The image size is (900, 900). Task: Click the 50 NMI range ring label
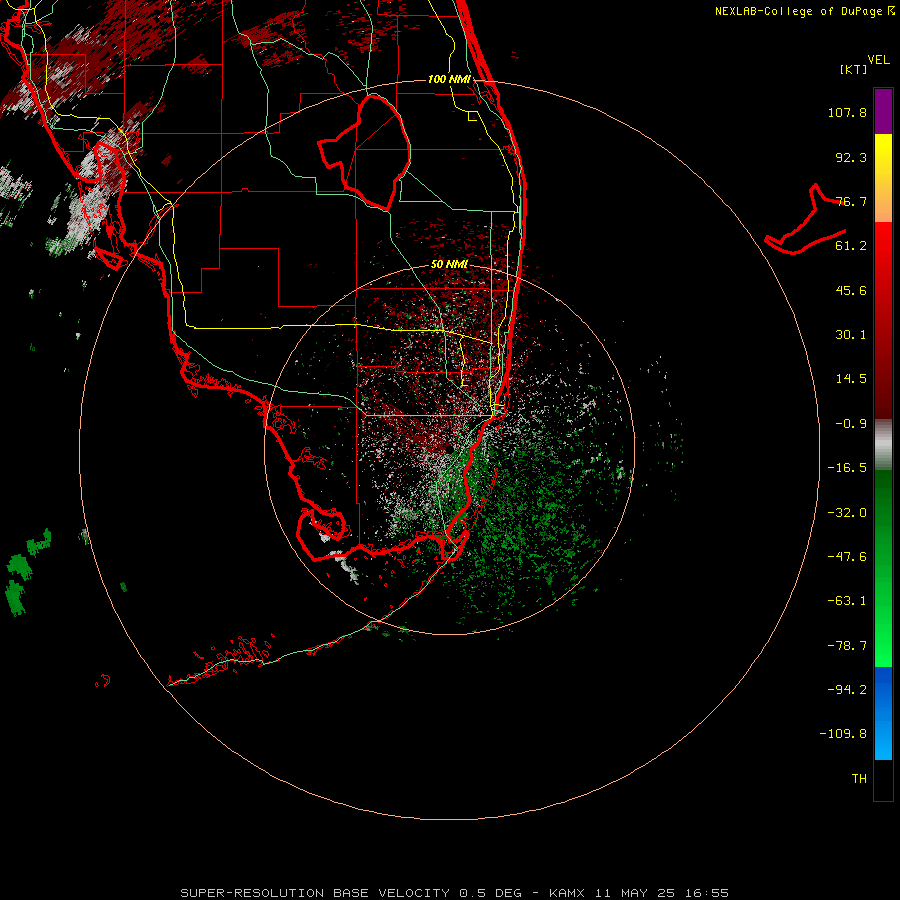pyautogui.click(x=449, y=264)
